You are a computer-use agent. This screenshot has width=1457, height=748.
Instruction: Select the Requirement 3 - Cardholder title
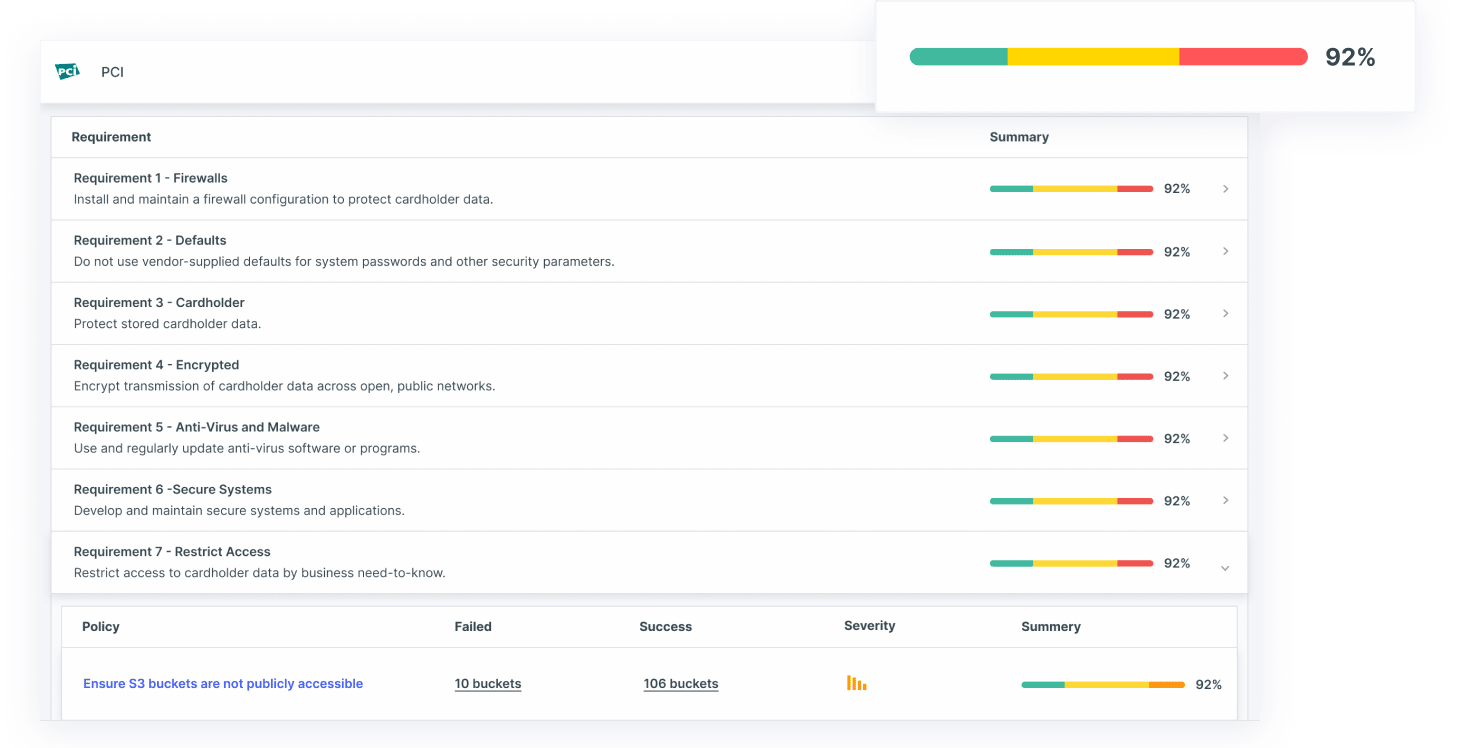159,302
